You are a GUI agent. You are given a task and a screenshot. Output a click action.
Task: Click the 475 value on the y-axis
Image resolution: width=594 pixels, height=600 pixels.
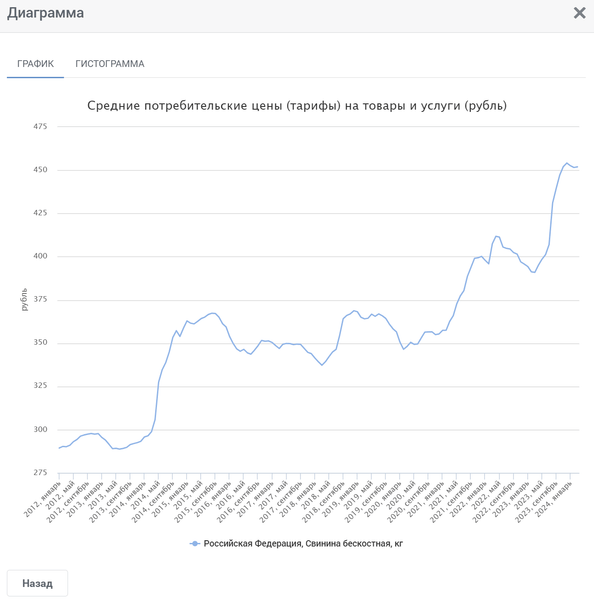point(40,126)
